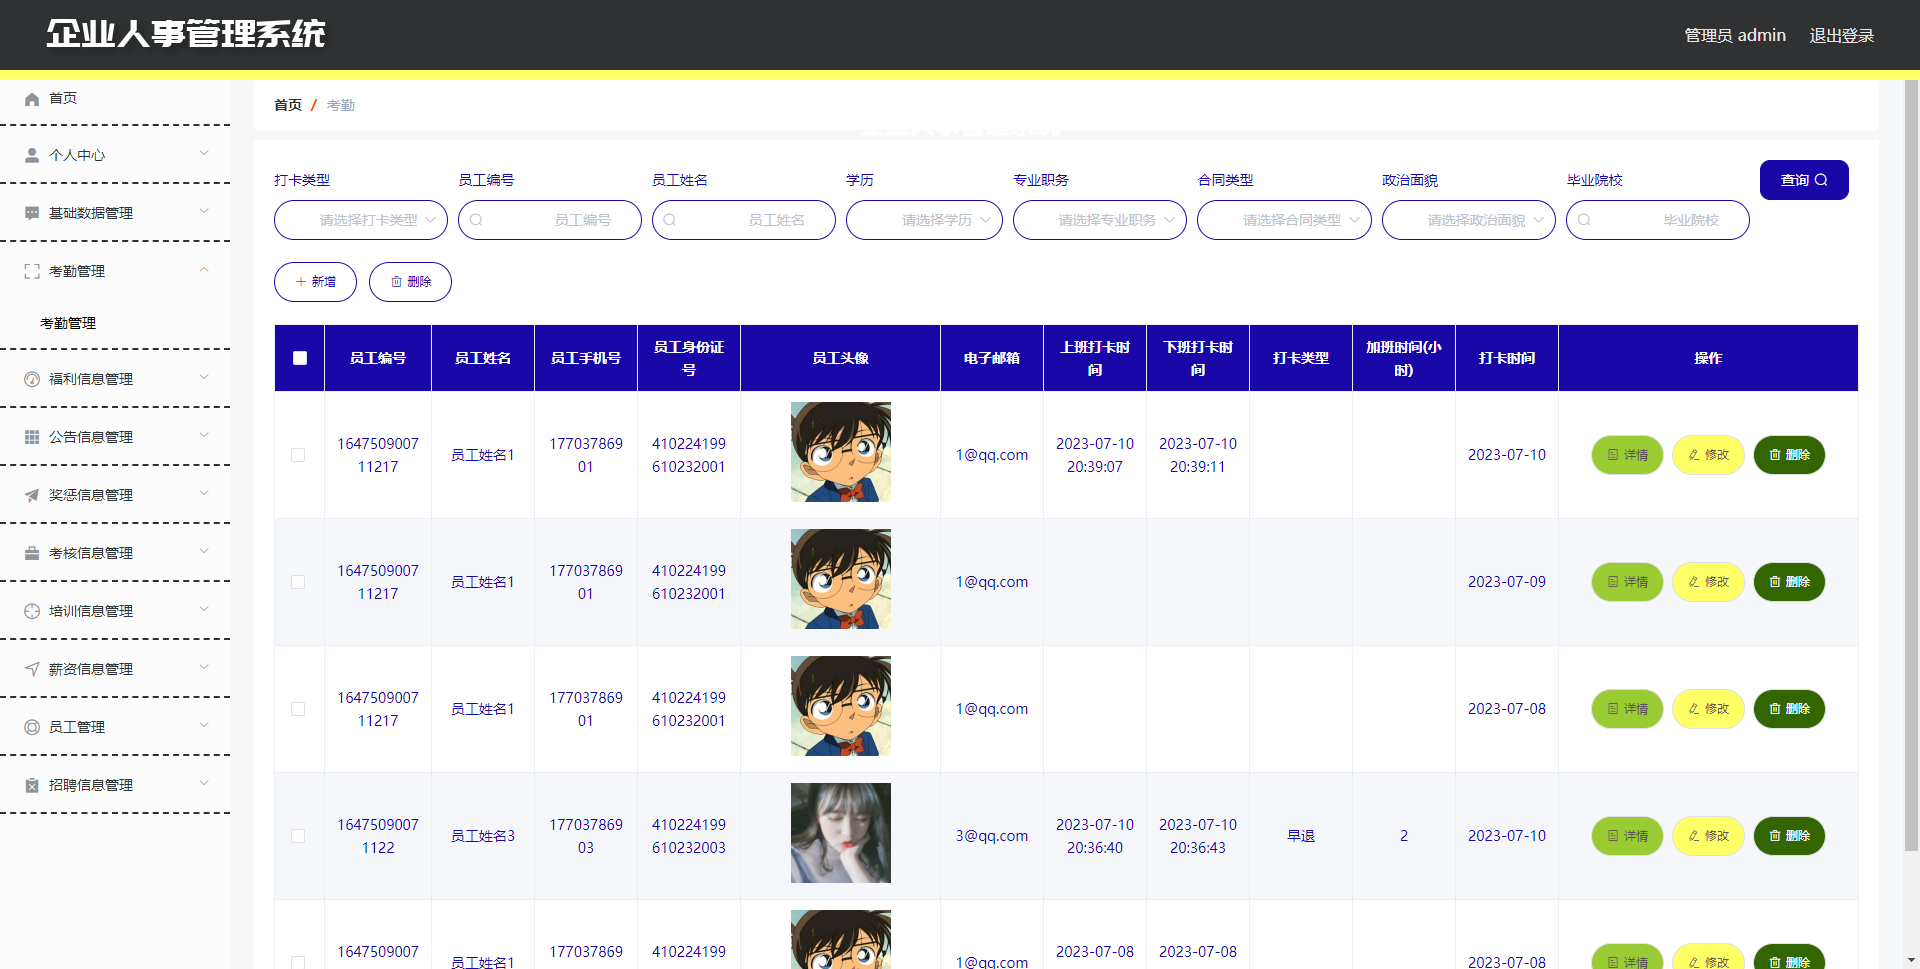Image resolution: width=1920 pixels, height=969 pixels.
Task: Click the 培训信息管理 sidebar icon
Action: coord(32,612)
